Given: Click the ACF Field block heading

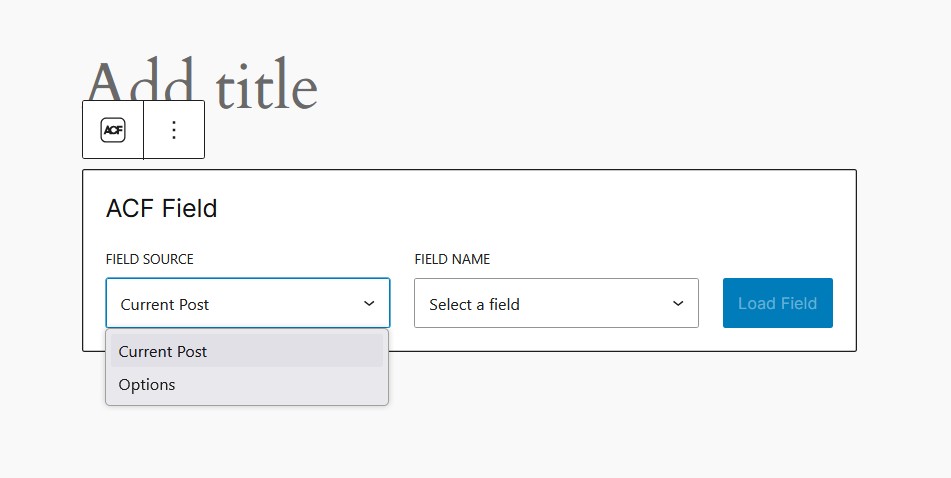Looking at the screenshot, I should point(161,208).
